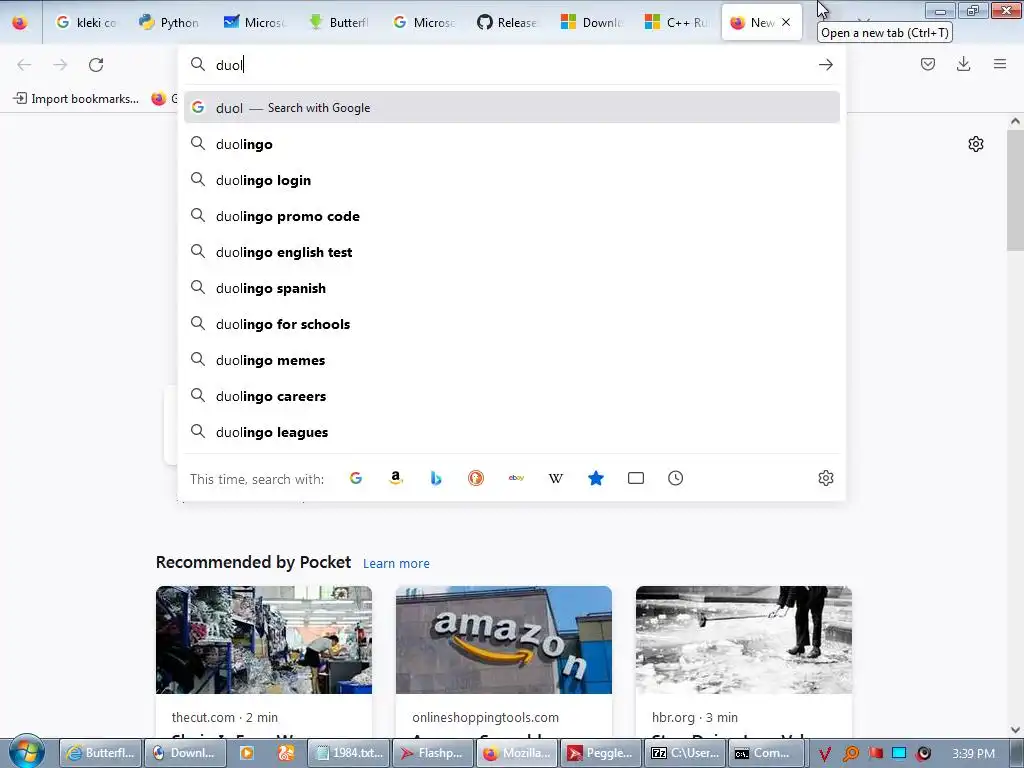The width and height of the screenshot is (1024, 768).
Task: Close the New Tab tab
Action: 786,22
